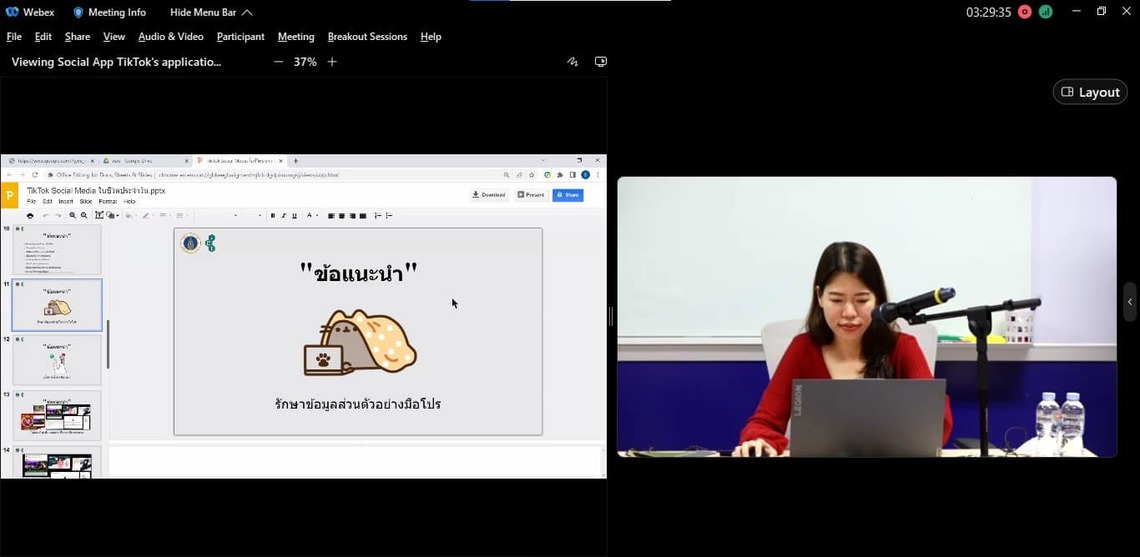Zoom in shared content with plus
This screenshot has width=1140, height=557.
coord(332,62)
